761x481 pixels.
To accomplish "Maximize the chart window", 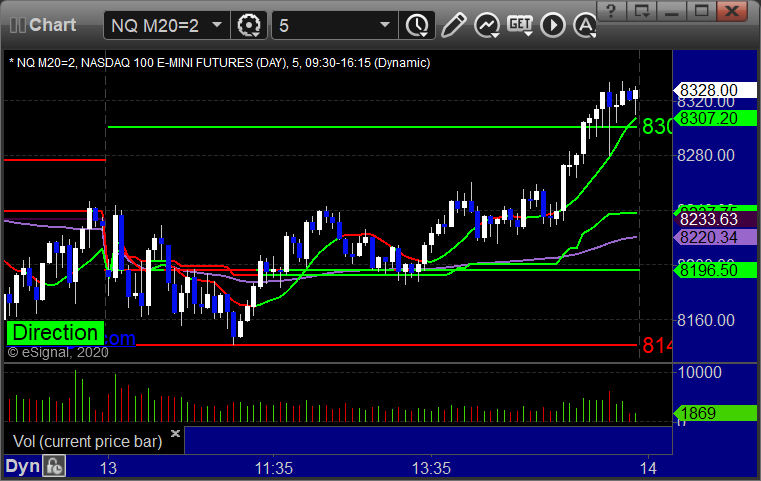I will [x=701, y=11].
